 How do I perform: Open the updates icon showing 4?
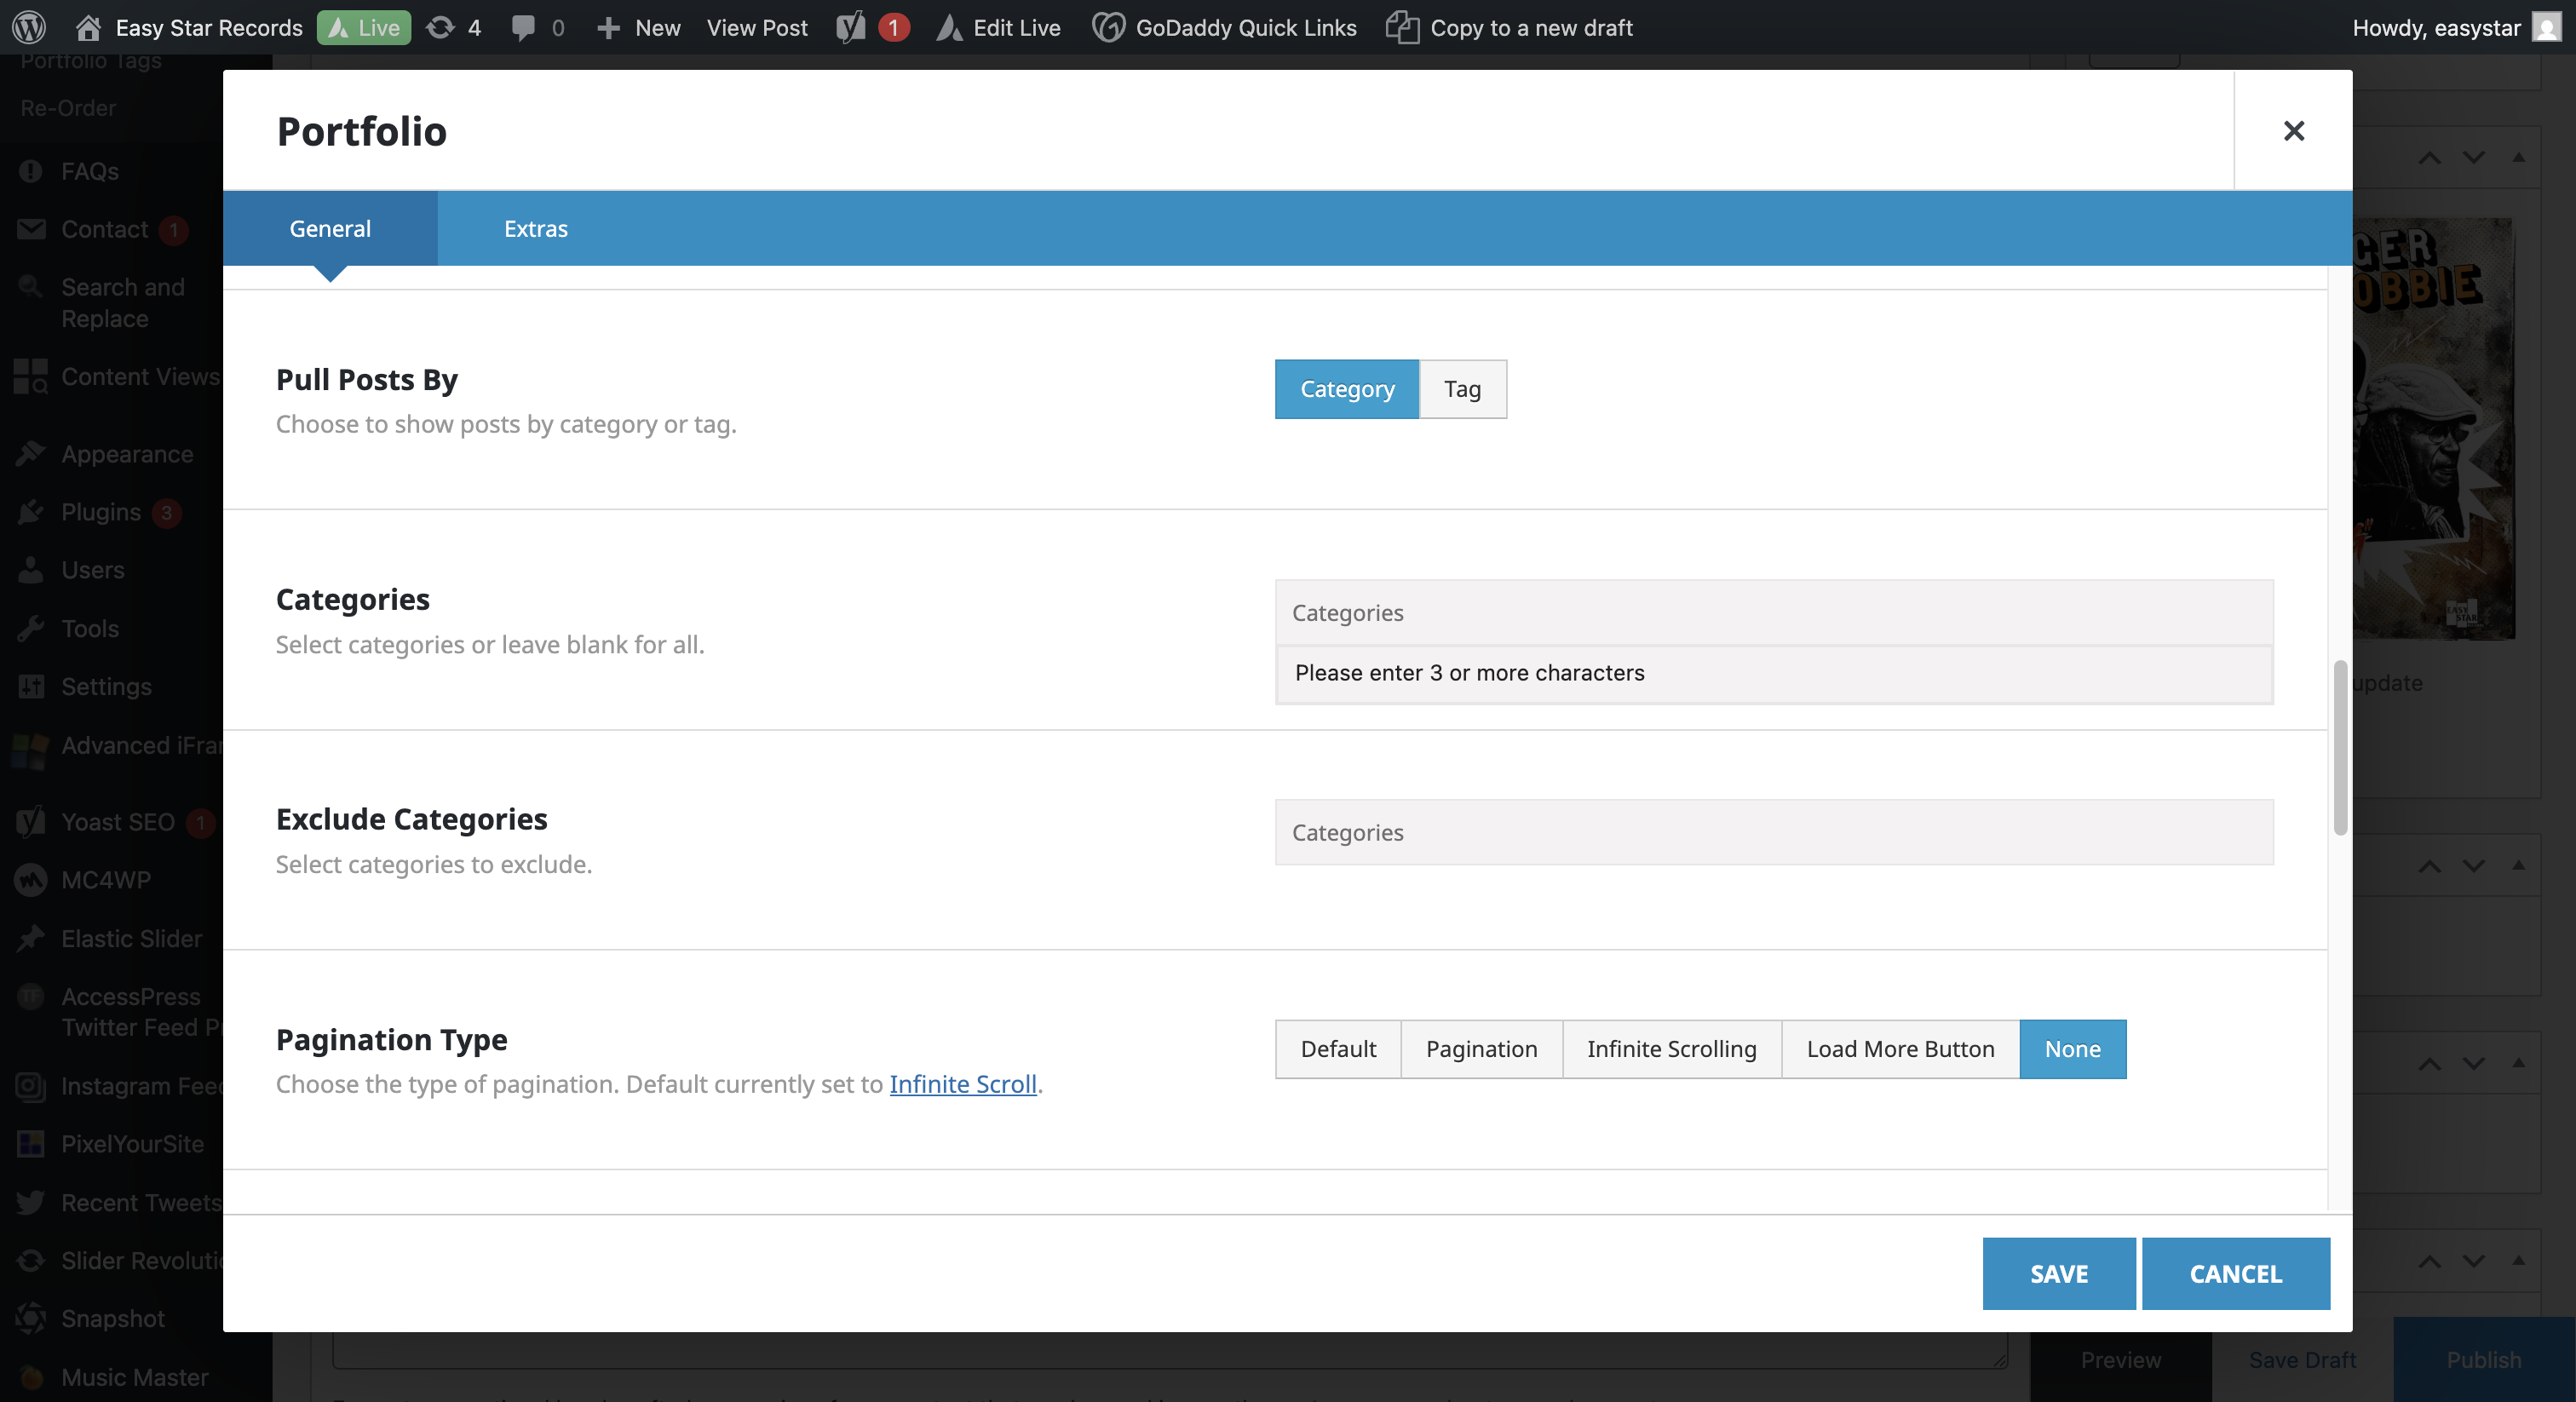click(x=440, y=27)
